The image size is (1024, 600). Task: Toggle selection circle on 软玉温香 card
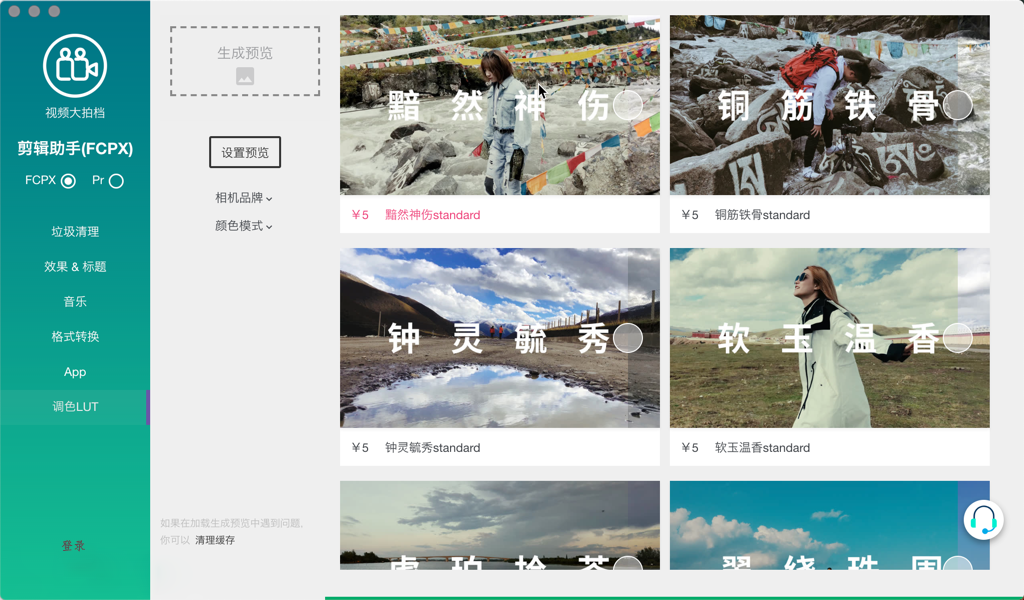[x=957, y=338]
